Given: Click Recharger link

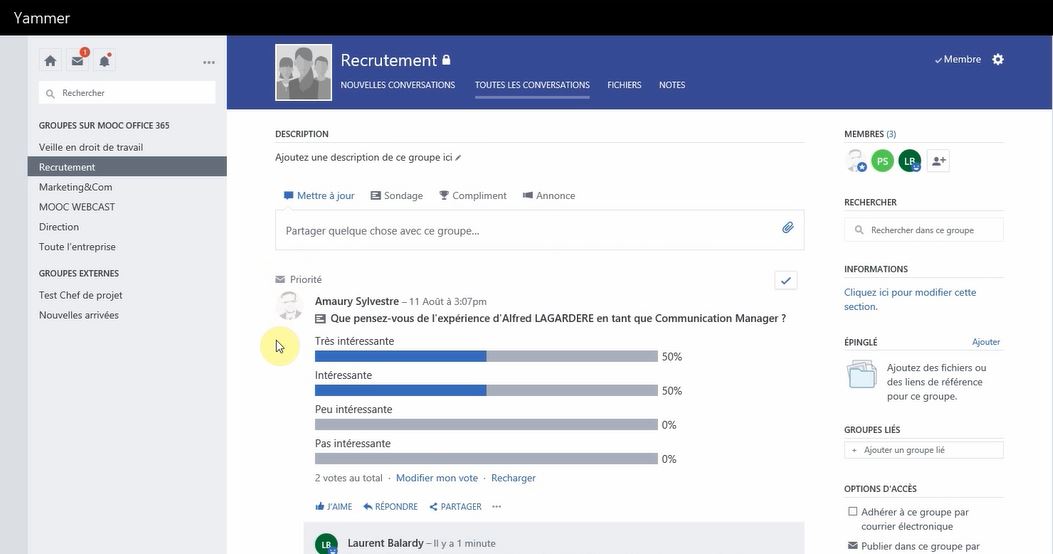Looking at the screenshot, I should tap(513, 478).
